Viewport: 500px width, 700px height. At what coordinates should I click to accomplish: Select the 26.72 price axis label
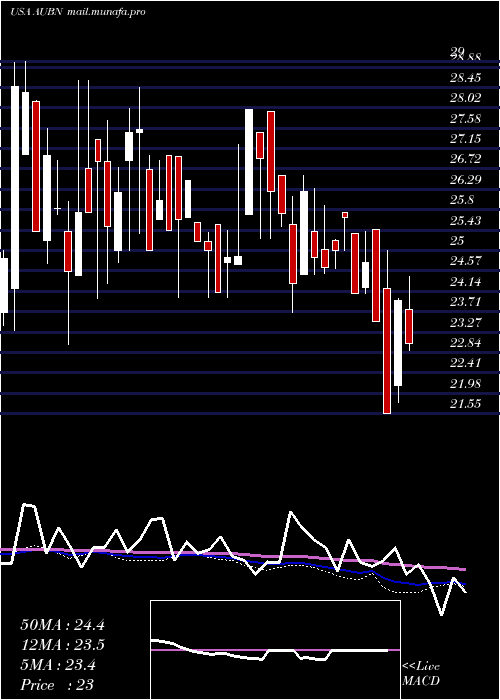(466, 159)
